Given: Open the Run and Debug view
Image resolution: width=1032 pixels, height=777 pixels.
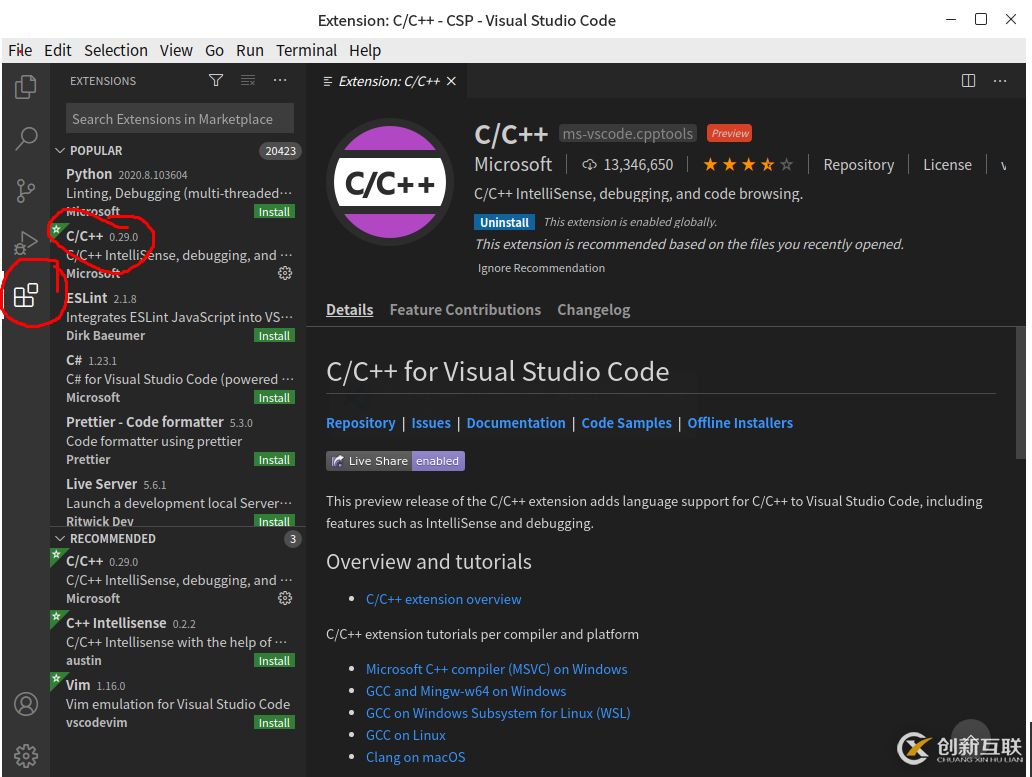Looking at the screenshot, I should (x=26, y=243).
